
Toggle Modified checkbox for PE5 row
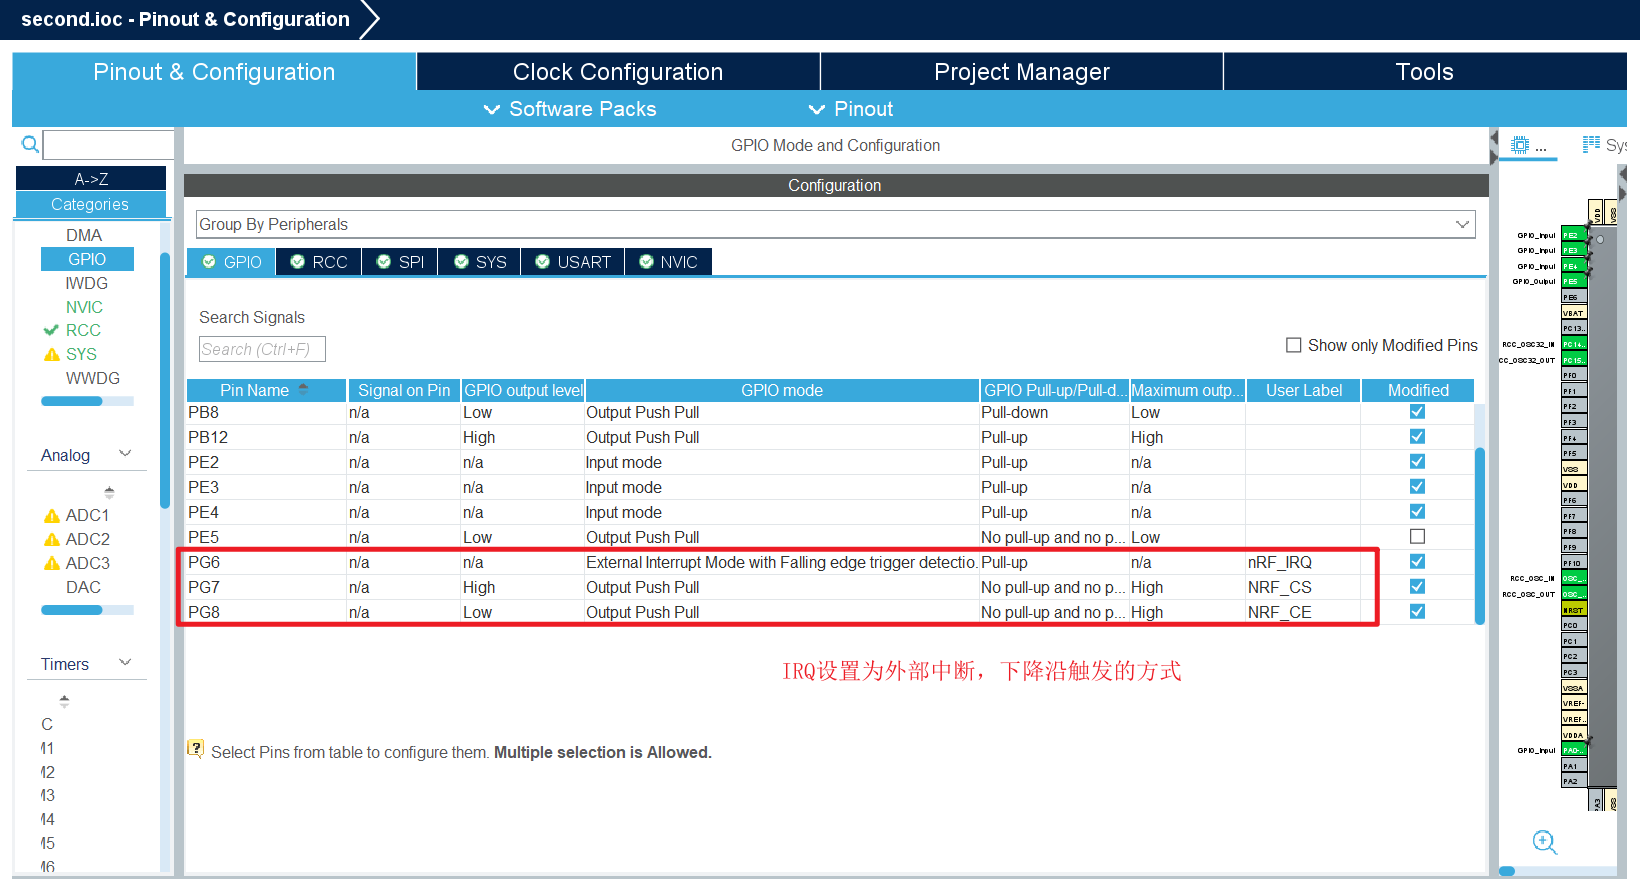pyautogui.click(x=1417, y=537)
